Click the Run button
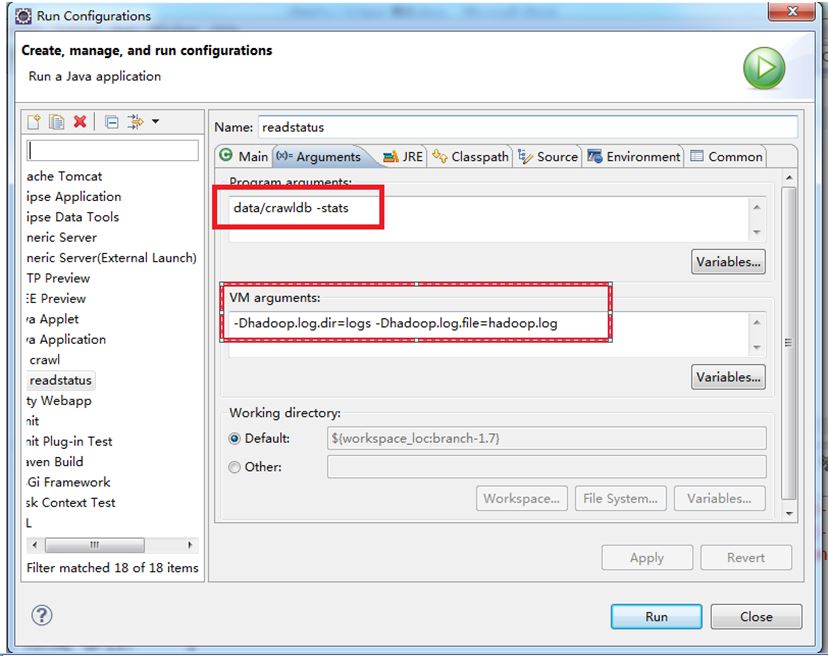 coord(656,616)
